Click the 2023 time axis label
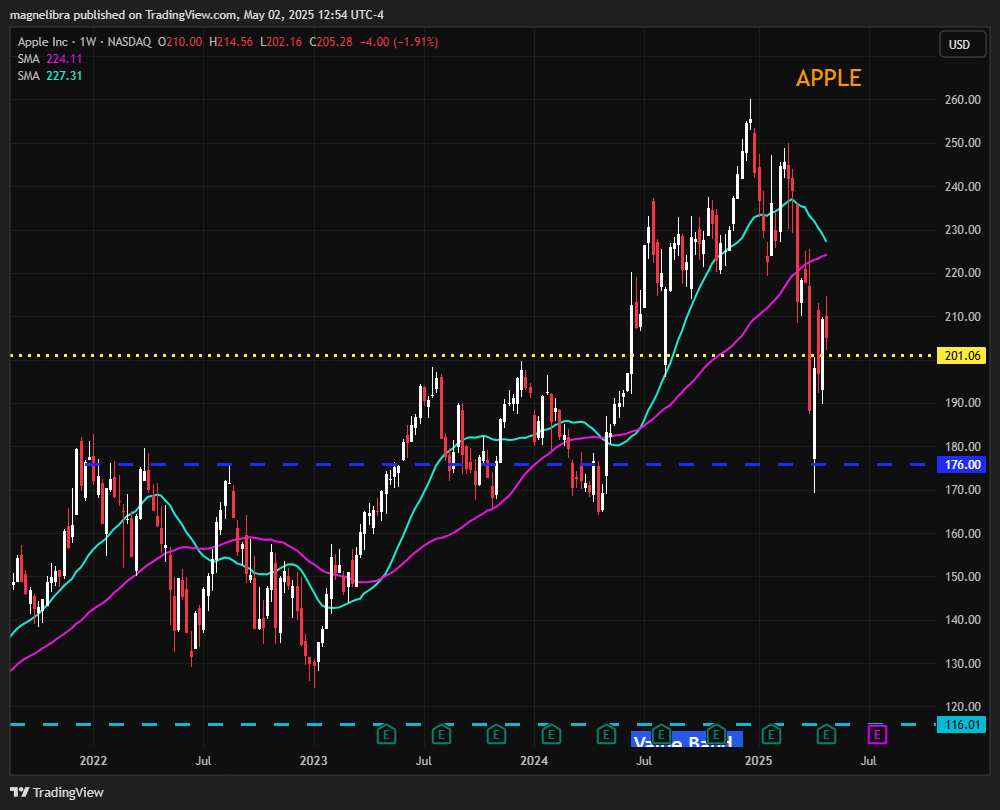This screenshot has width=1000, height=810. point(313,761)
